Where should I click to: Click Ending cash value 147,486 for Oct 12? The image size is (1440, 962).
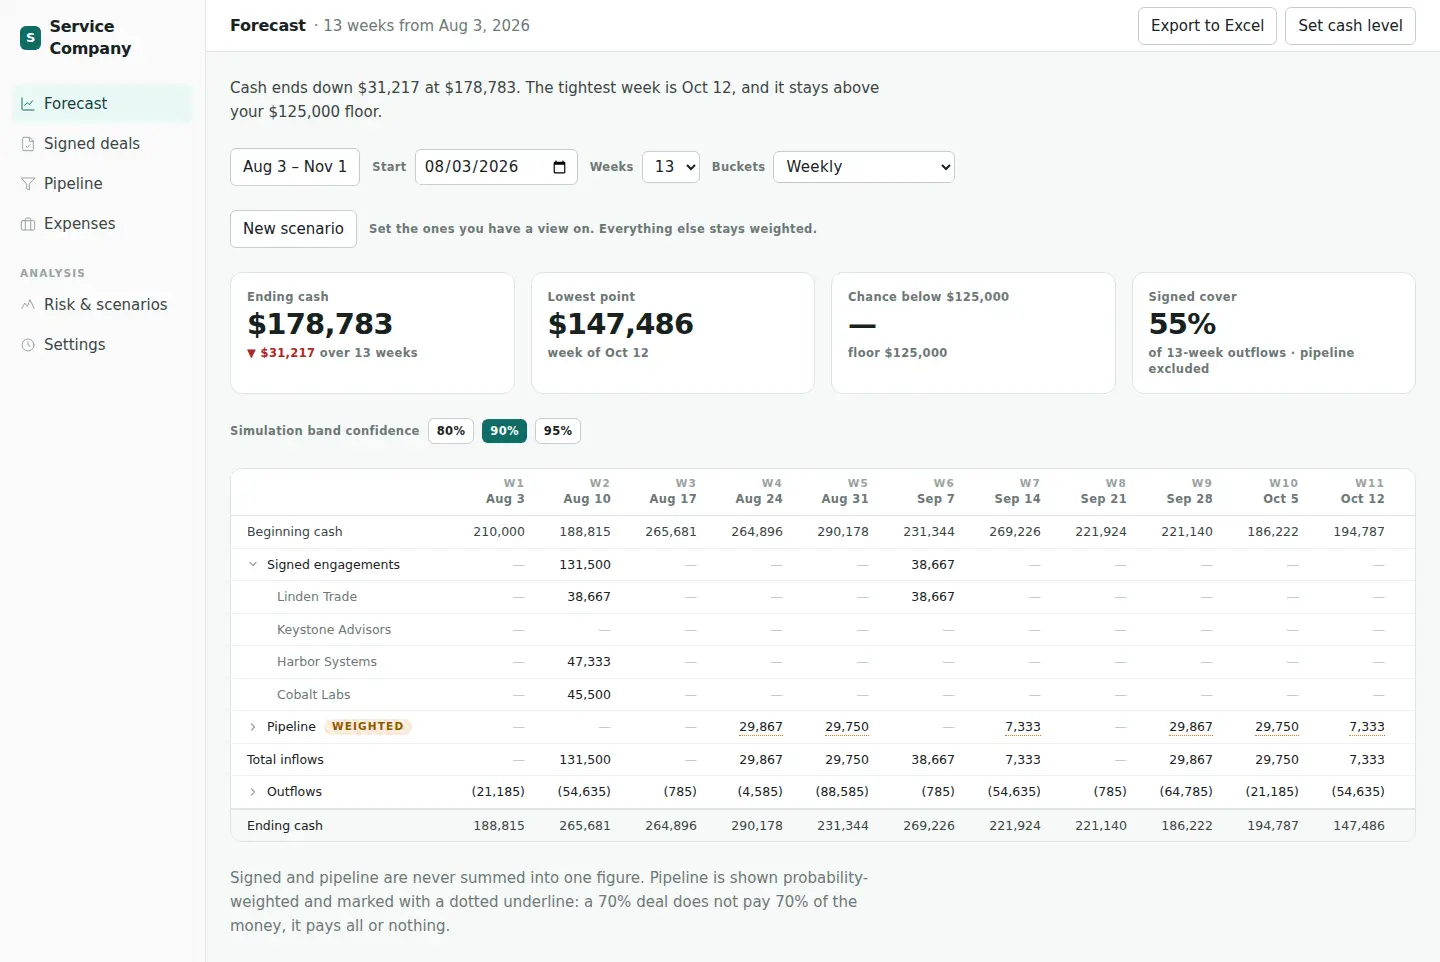click(x=1359, y=826)
